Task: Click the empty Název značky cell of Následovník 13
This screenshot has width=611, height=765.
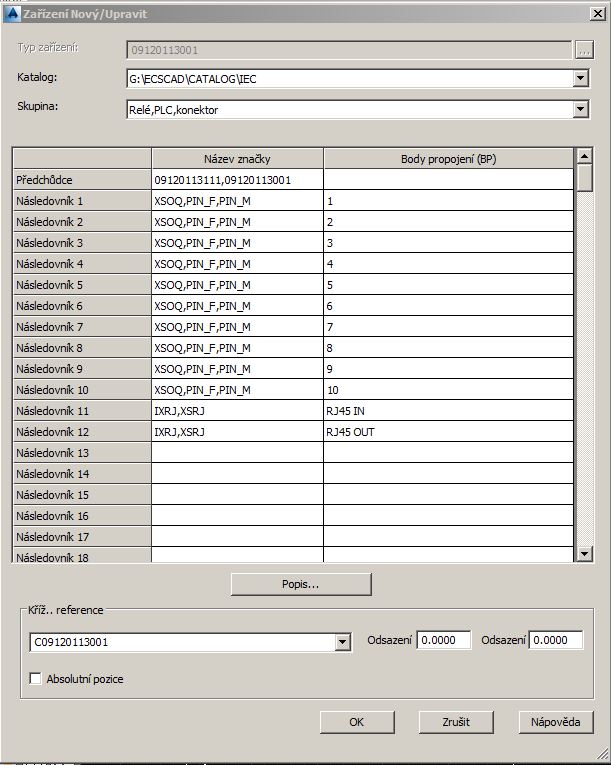Action: coord(237,452)
